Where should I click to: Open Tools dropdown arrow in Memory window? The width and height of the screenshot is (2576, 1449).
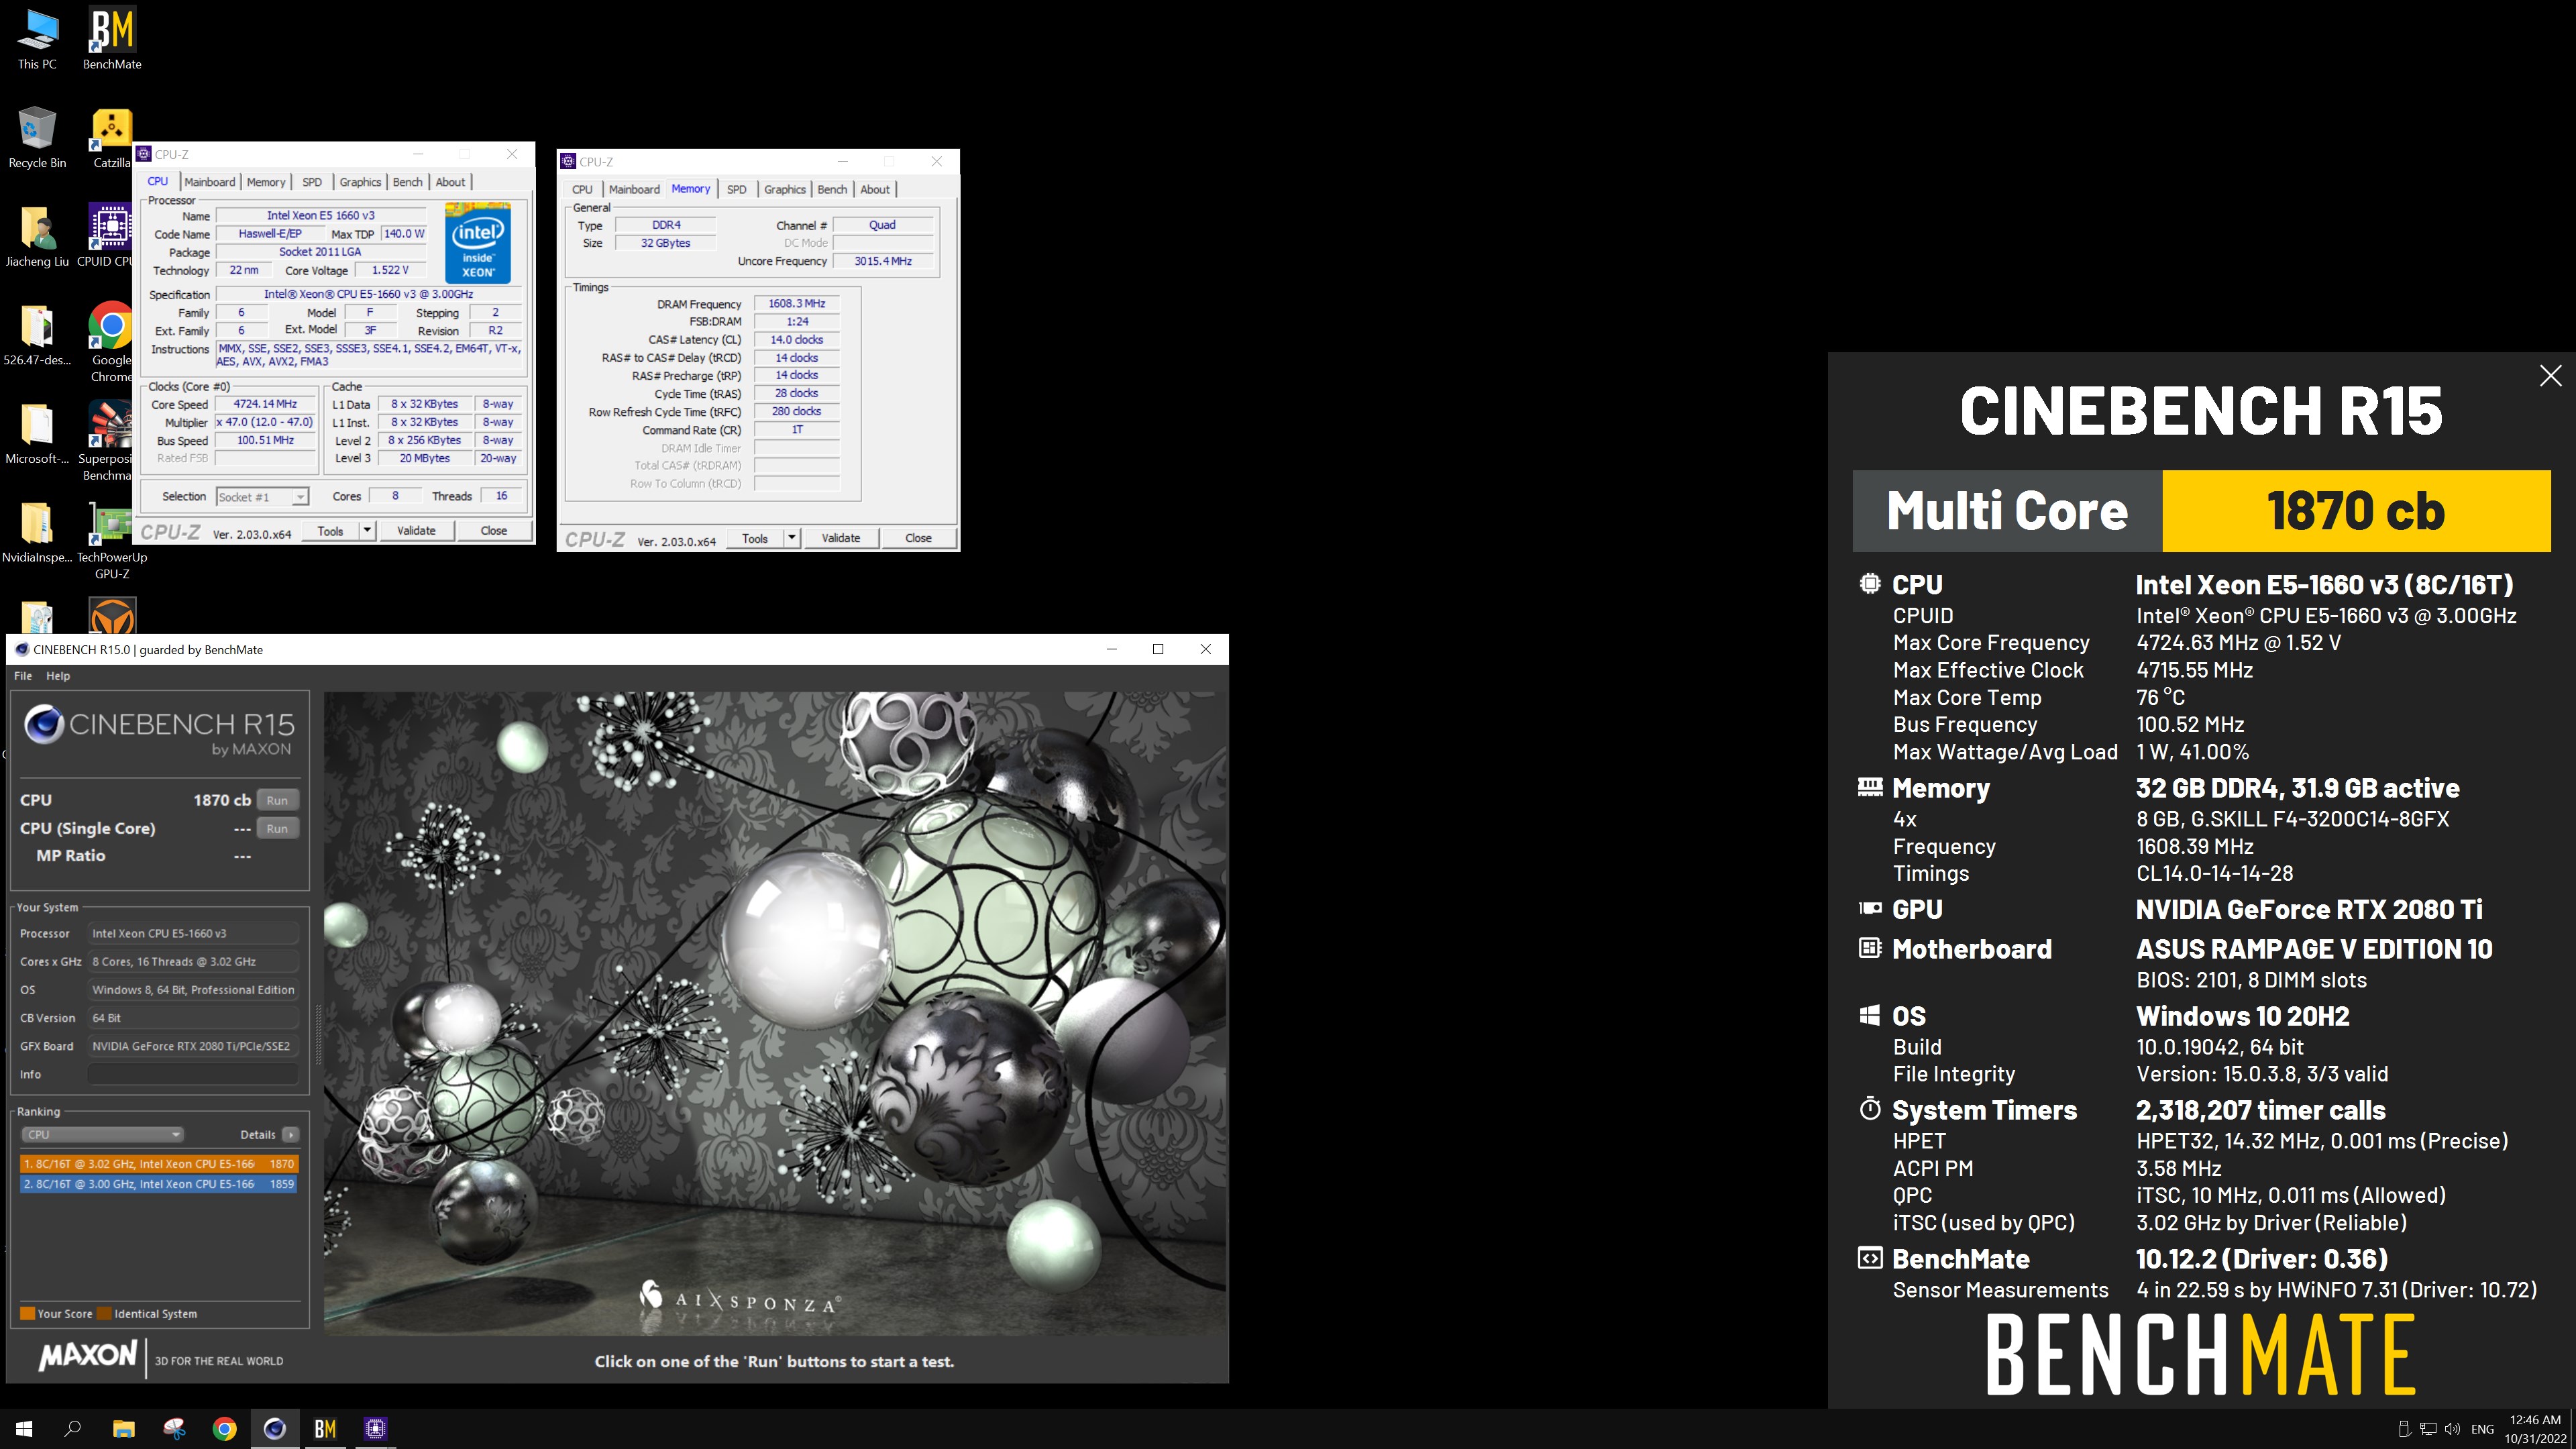(791, 538)
